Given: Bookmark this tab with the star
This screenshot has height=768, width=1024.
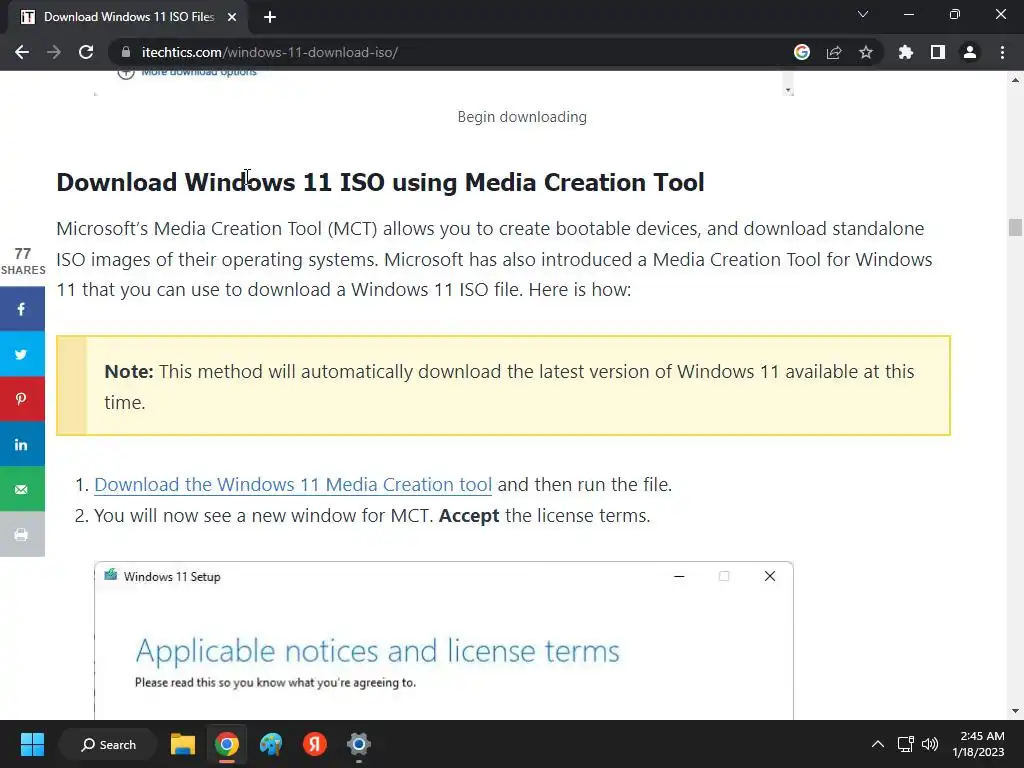Looking at the screenshot, I should [866, 52].
